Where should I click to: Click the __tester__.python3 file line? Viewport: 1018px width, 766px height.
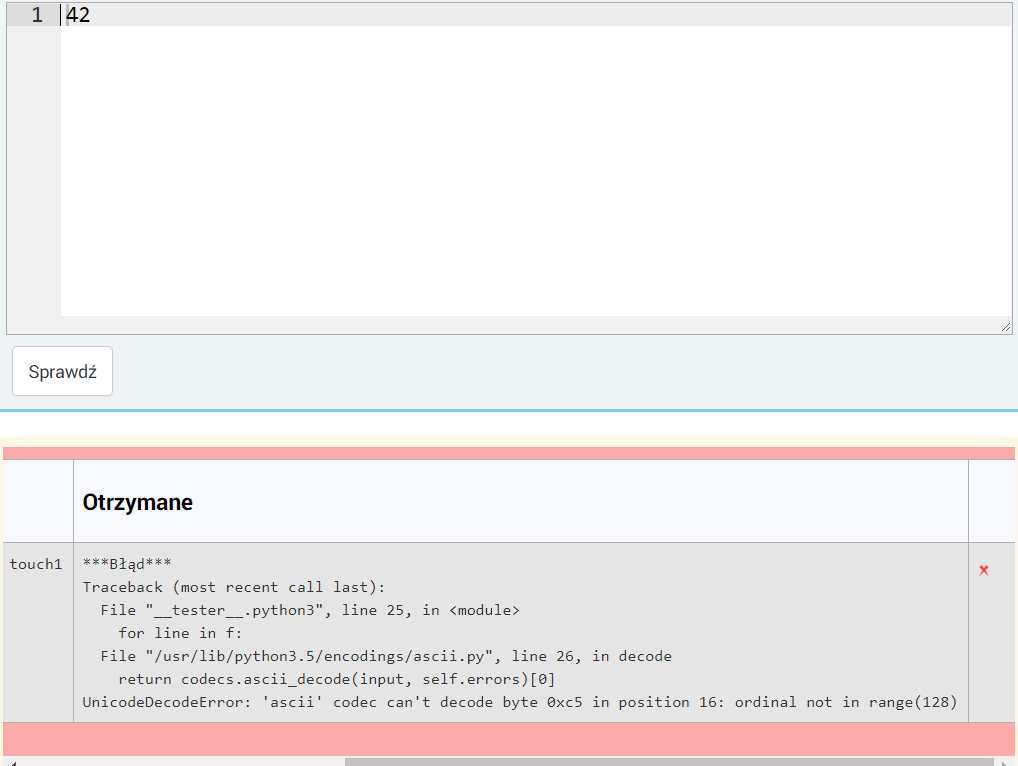click(310, 610)
